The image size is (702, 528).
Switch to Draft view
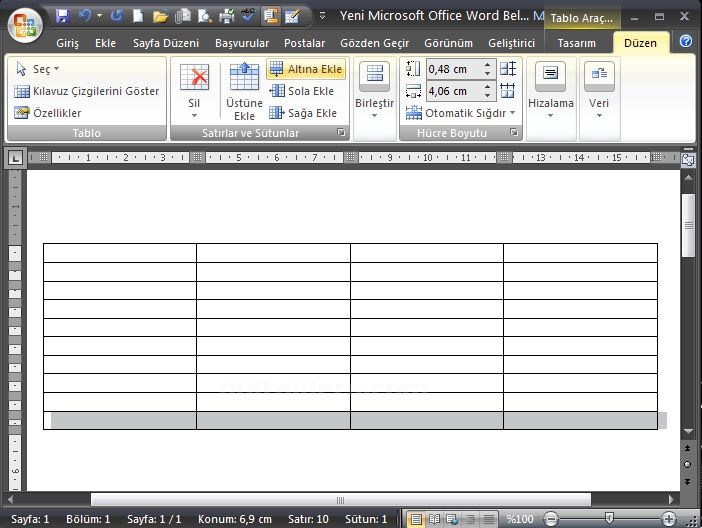pos(488,519)
